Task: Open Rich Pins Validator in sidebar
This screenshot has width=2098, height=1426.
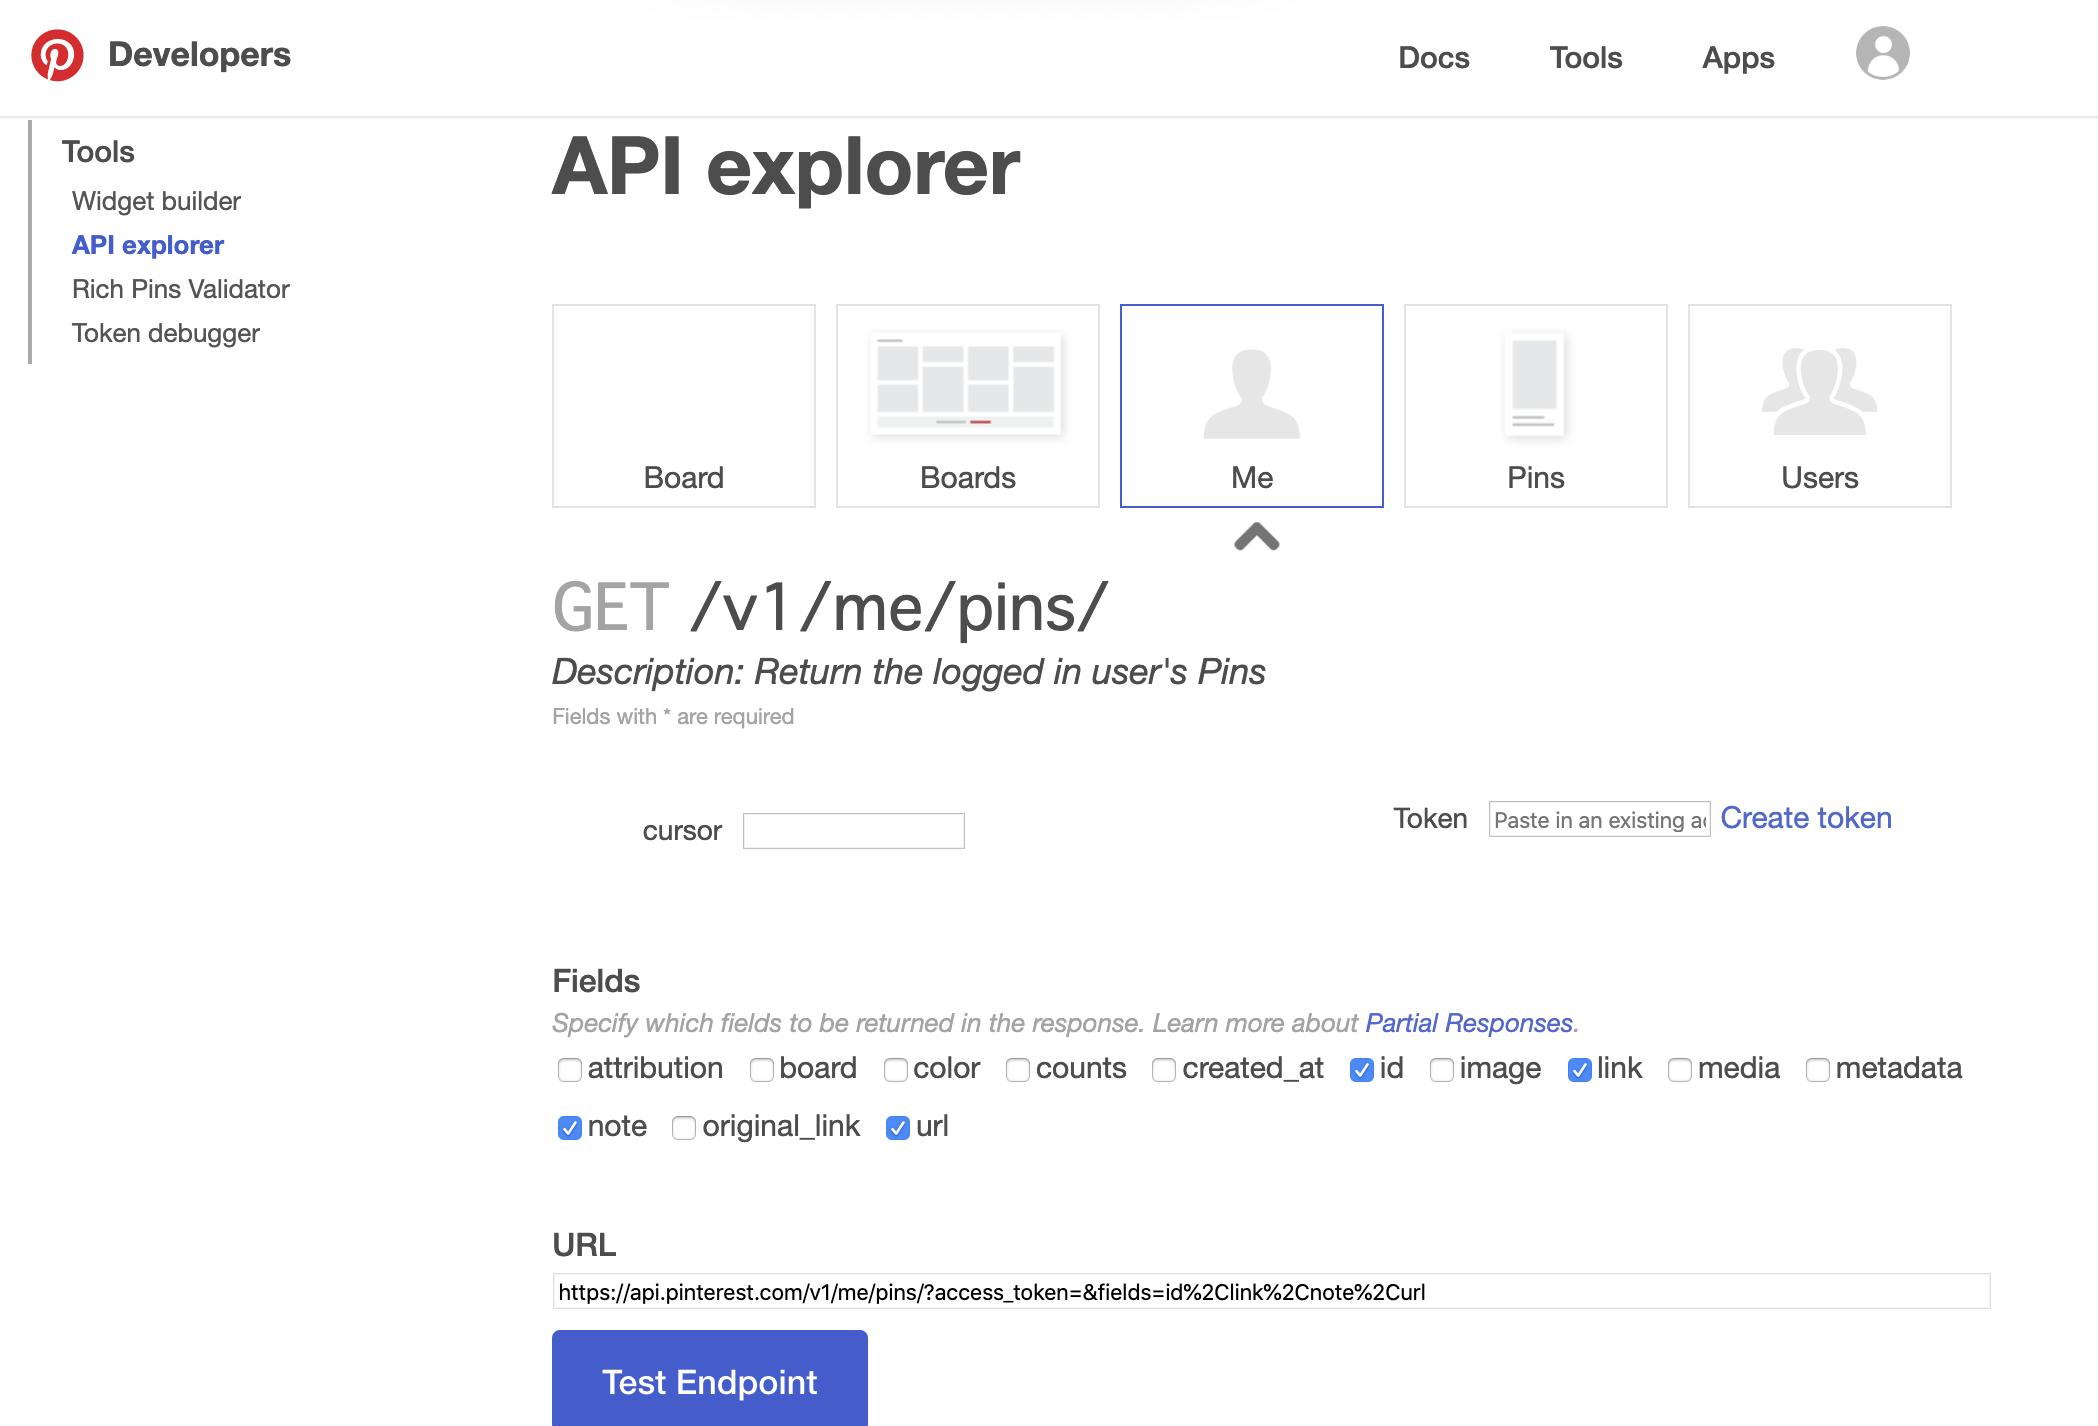Action: pyautogui.click(x=180, y=289)
